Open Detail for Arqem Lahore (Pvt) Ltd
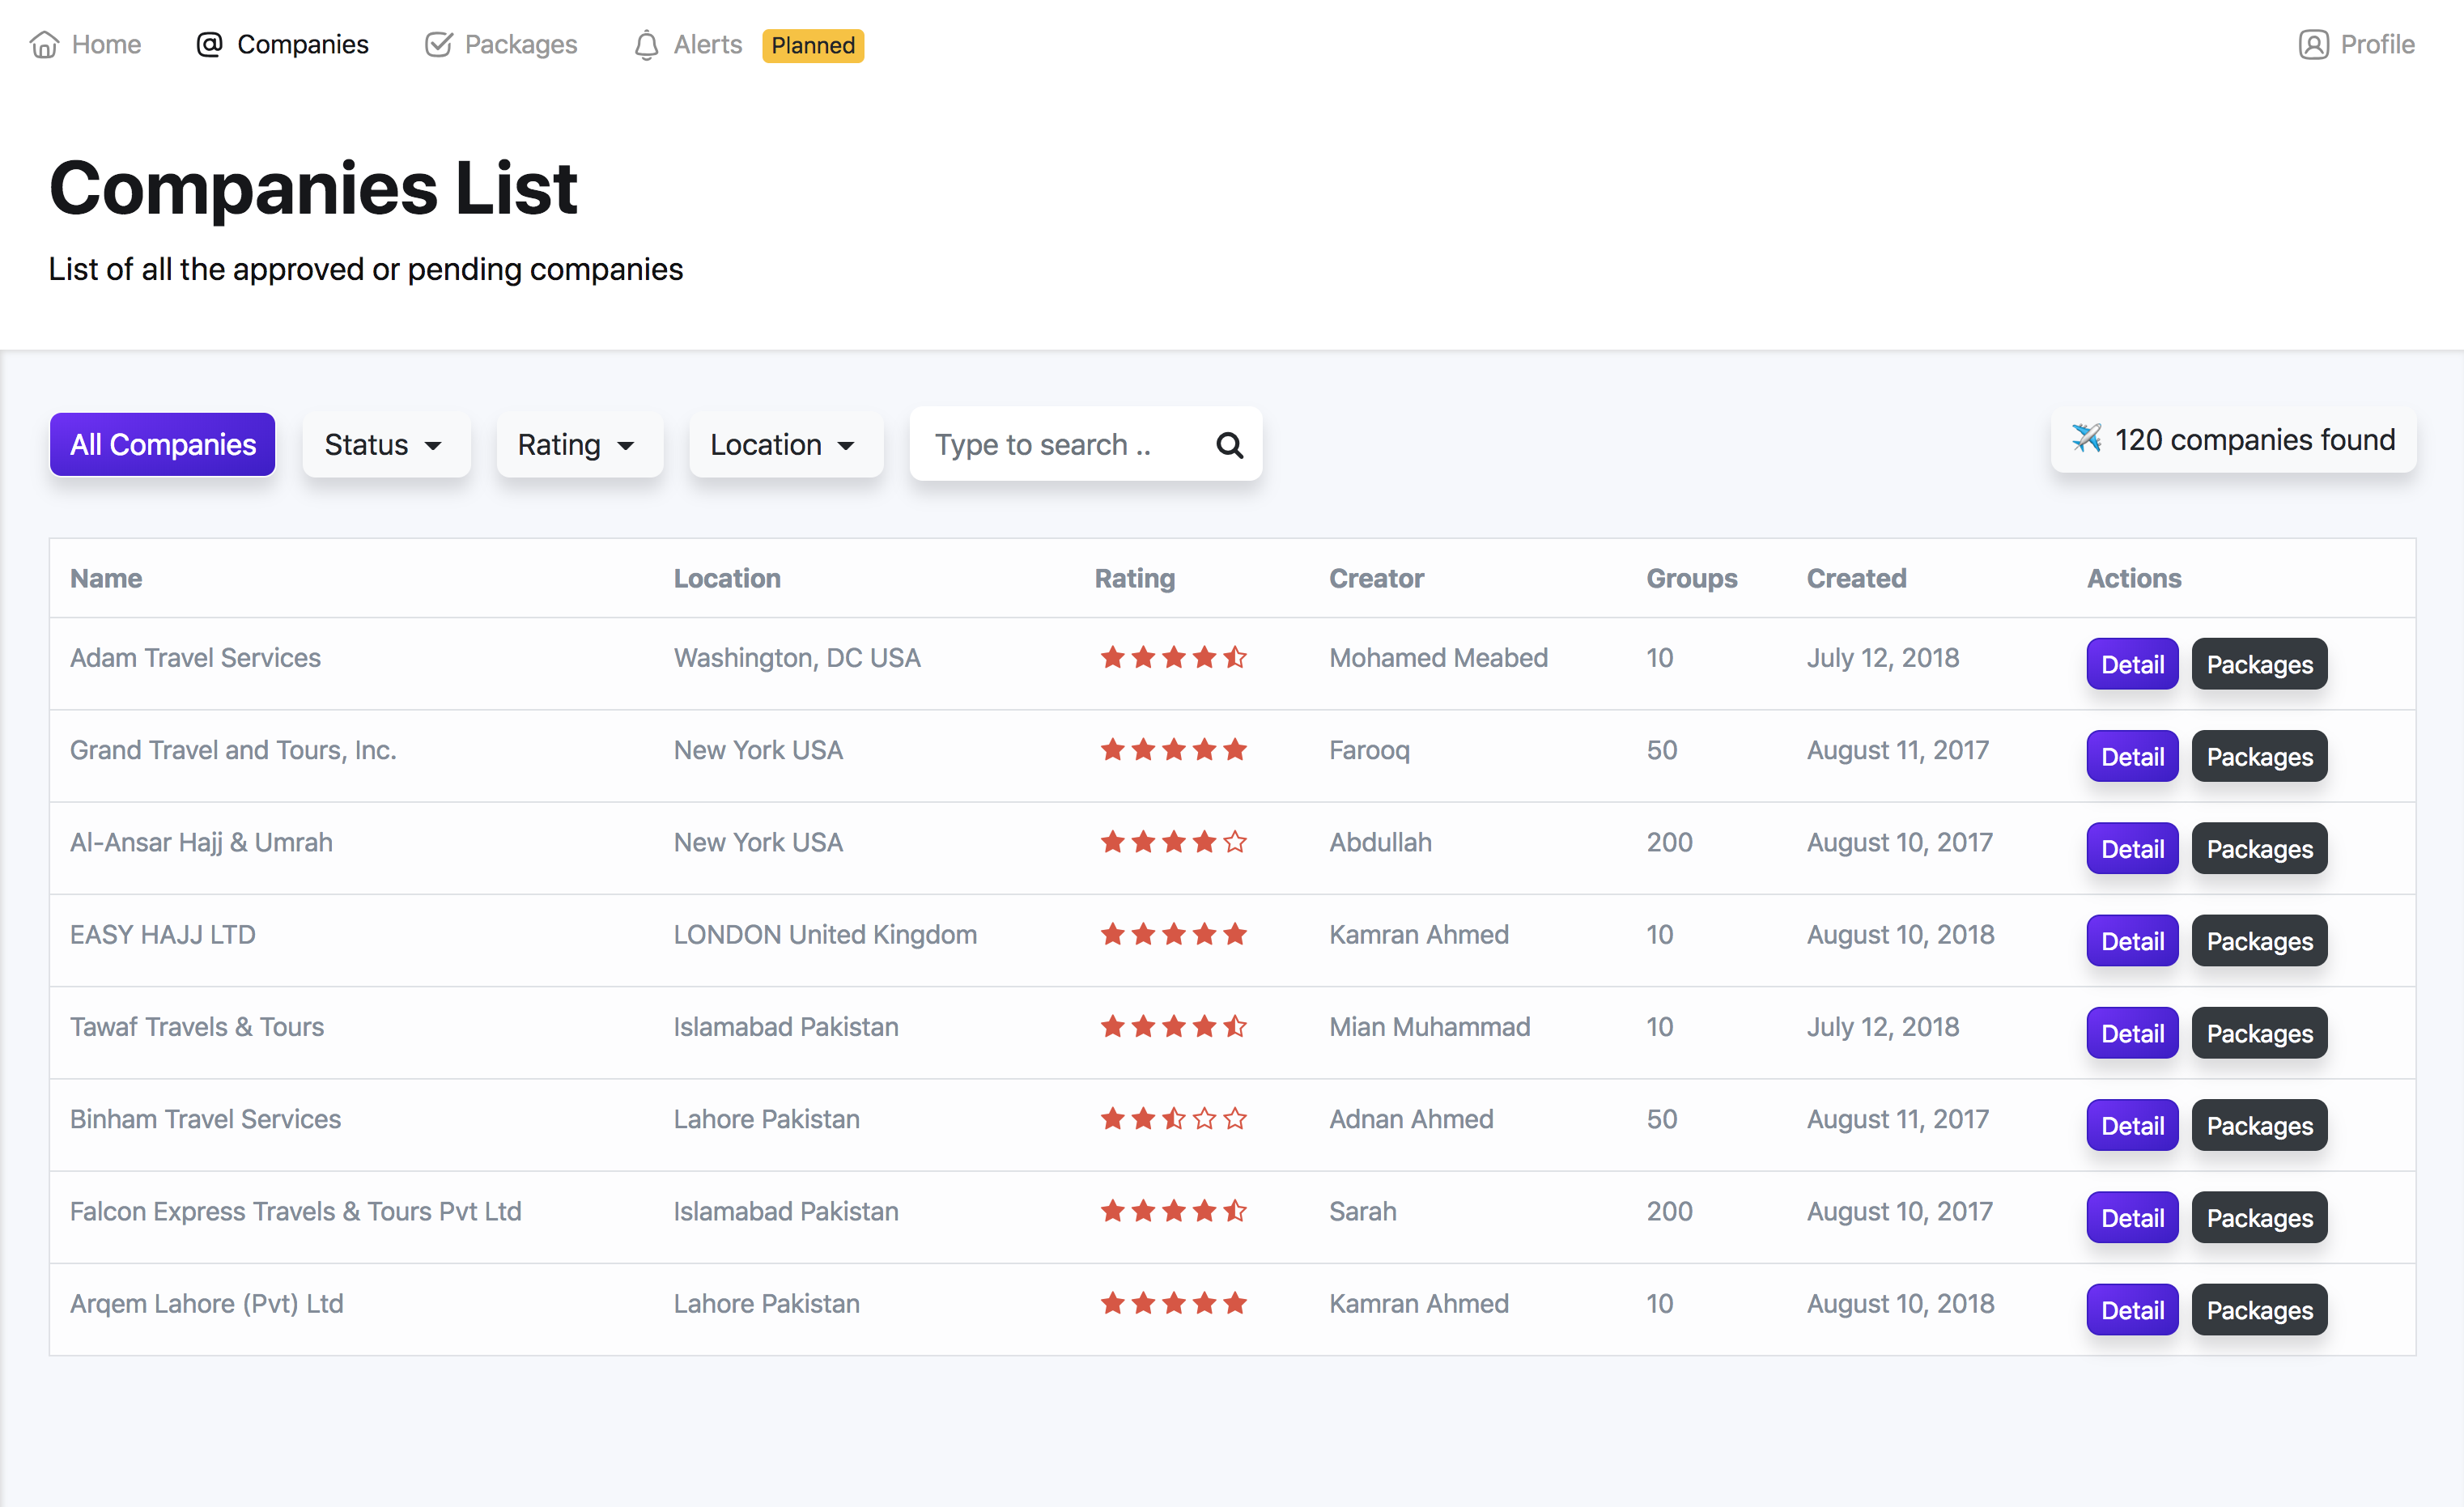Image resolution: width=2464 pixels, height=1507 pixels. coord(2131,1311)
